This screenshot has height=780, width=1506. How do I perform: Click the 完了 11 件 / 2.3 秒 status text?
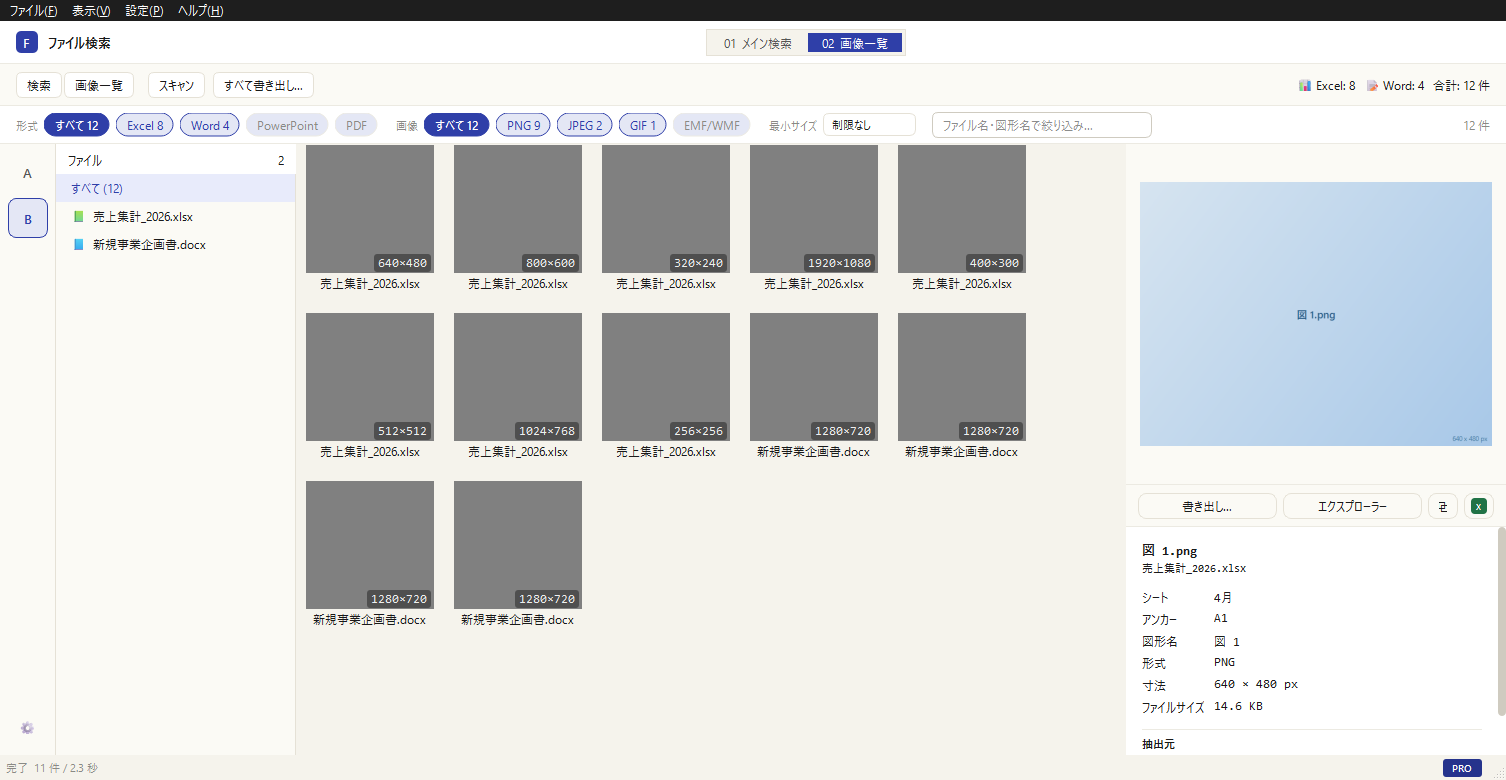click(52, 768)
